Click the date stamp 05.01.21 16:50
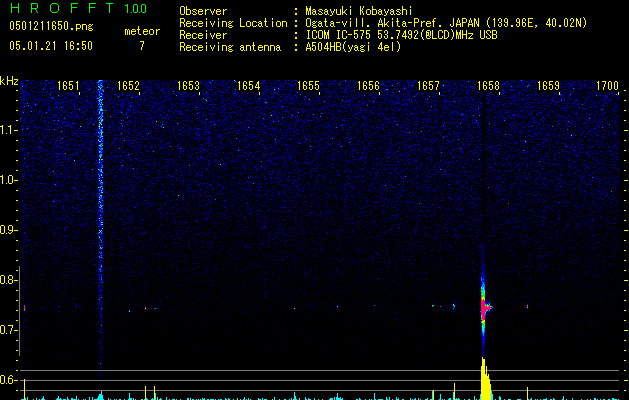 [x=51, y=46]
